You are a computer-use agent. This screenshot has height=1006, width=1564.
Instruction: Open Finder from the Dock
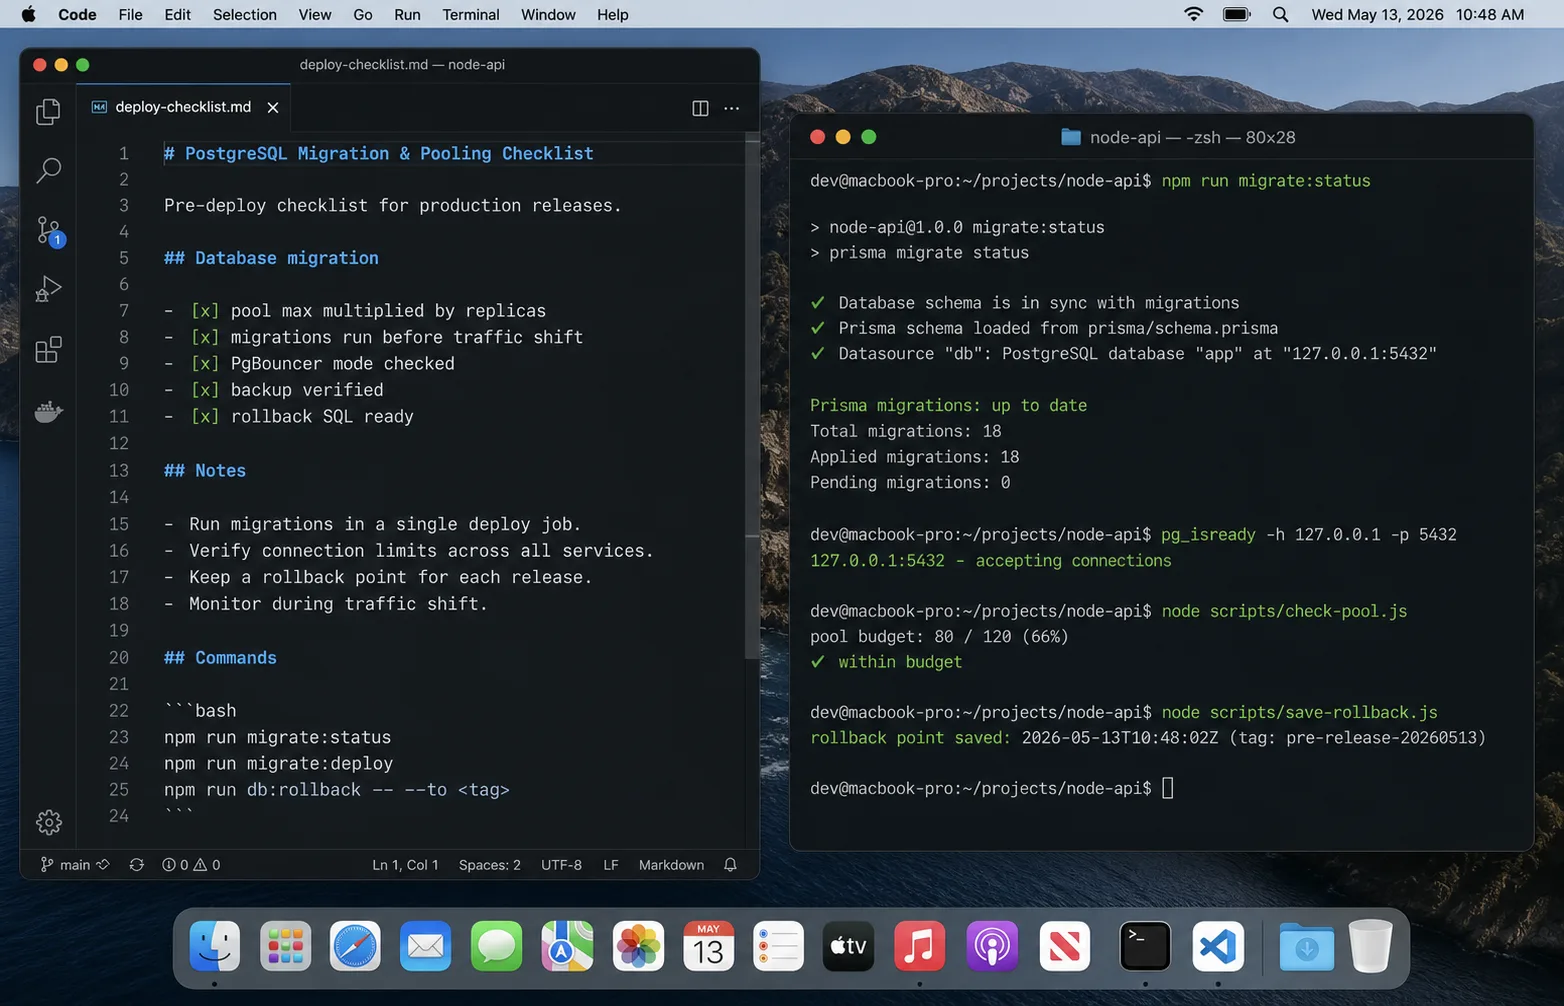click(215, 946)
